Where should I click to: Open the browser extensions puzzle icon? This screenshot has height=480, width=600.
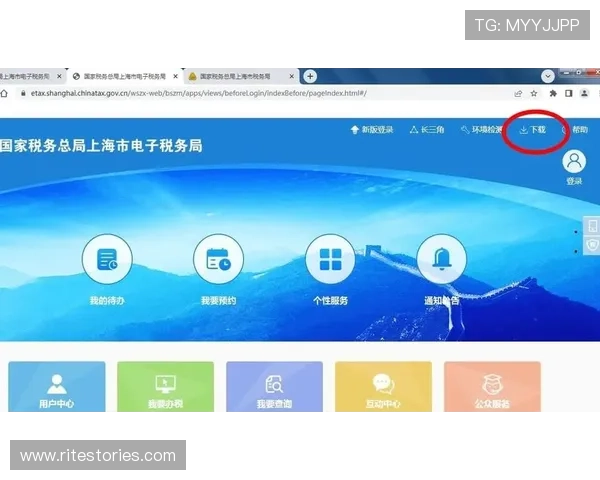click(553, 93)
